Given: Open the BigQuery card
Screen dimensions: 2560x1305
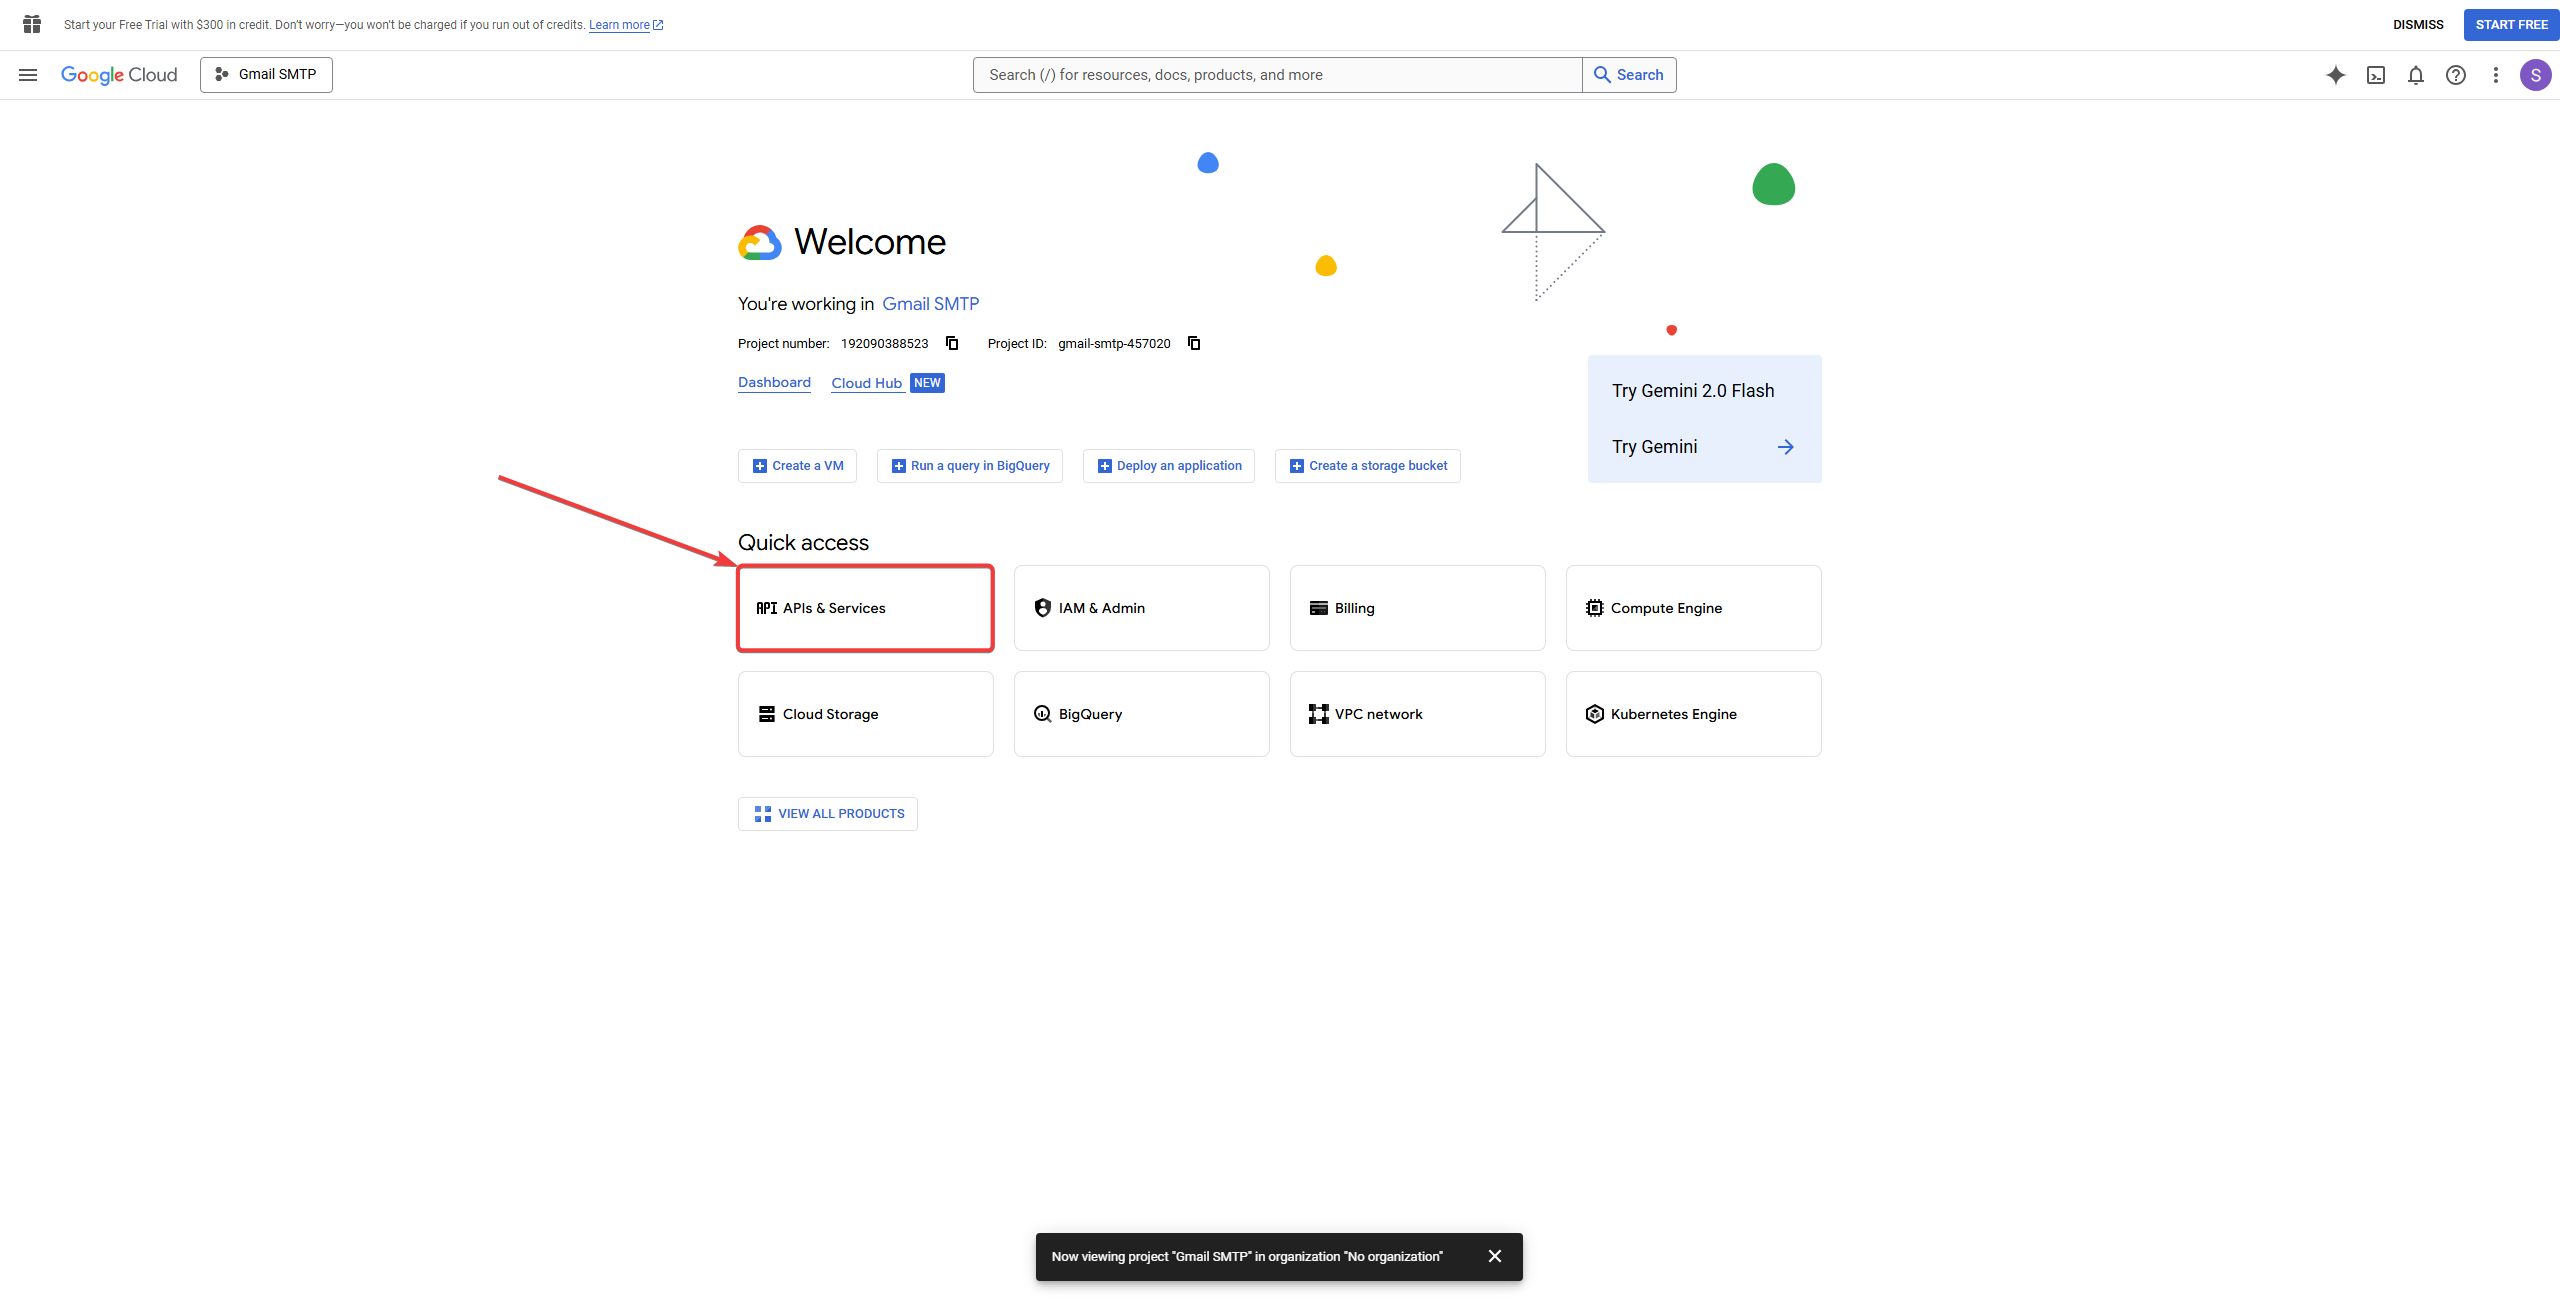Looking at the screenshot, I should click(x=1142, y=714).
